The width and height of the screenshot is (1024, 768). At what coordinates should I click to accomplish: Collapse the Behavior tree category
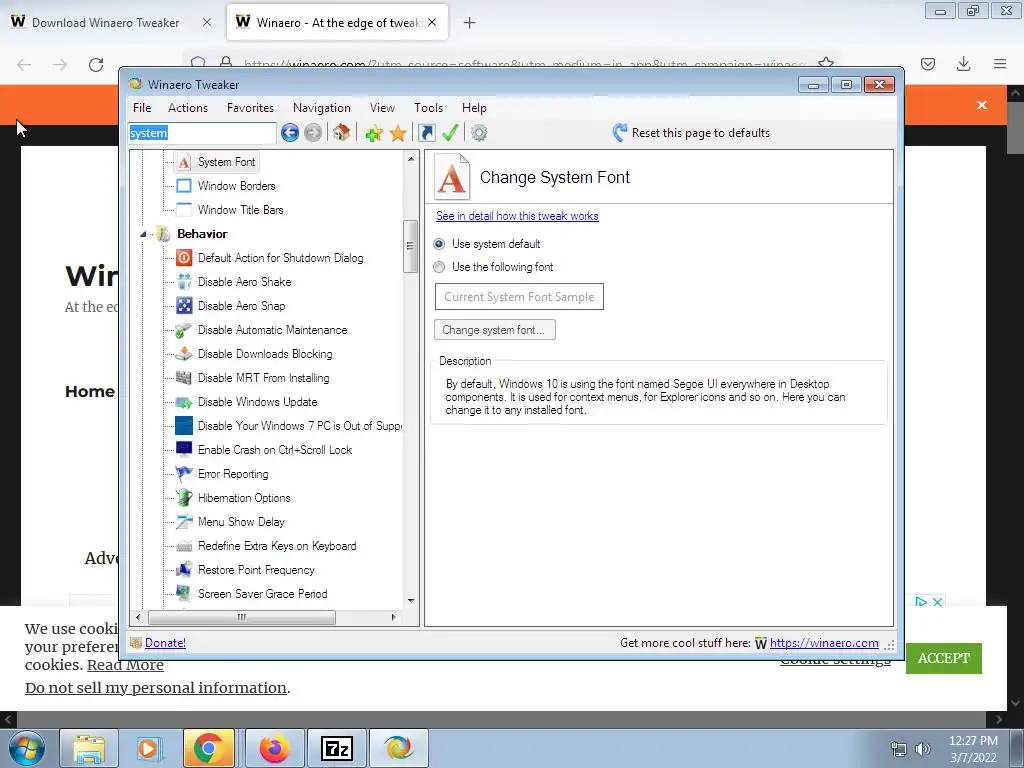pyautogui.click(x=143, y=234)
